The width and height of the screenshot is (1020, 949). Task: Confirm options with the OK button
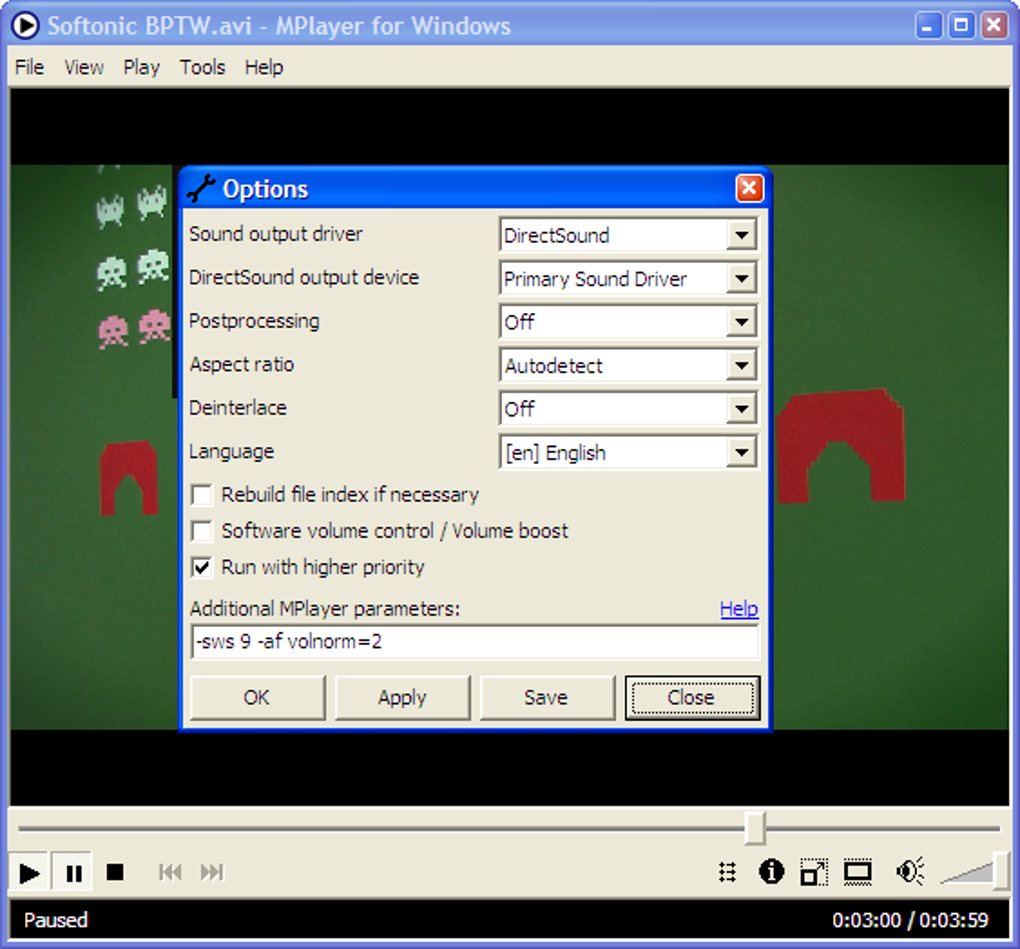pyautogui.click(x=257, y=697)
